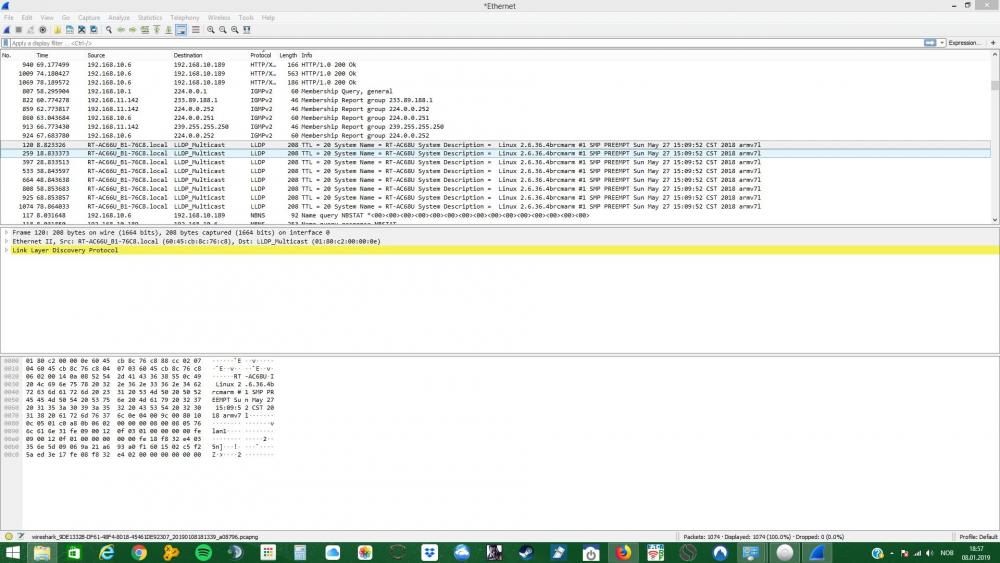Find a packet with magnifier icon

[x=109, y=30]
